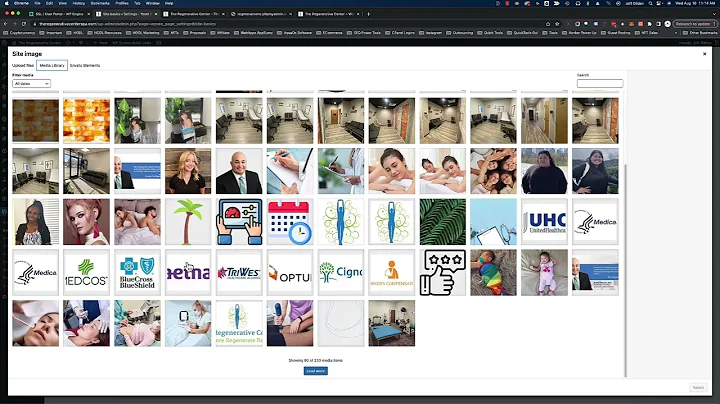Select the Optum logo thumbnail
Image resolution: width=720 pixels, height=404 pixels.
tap(290, 273)
